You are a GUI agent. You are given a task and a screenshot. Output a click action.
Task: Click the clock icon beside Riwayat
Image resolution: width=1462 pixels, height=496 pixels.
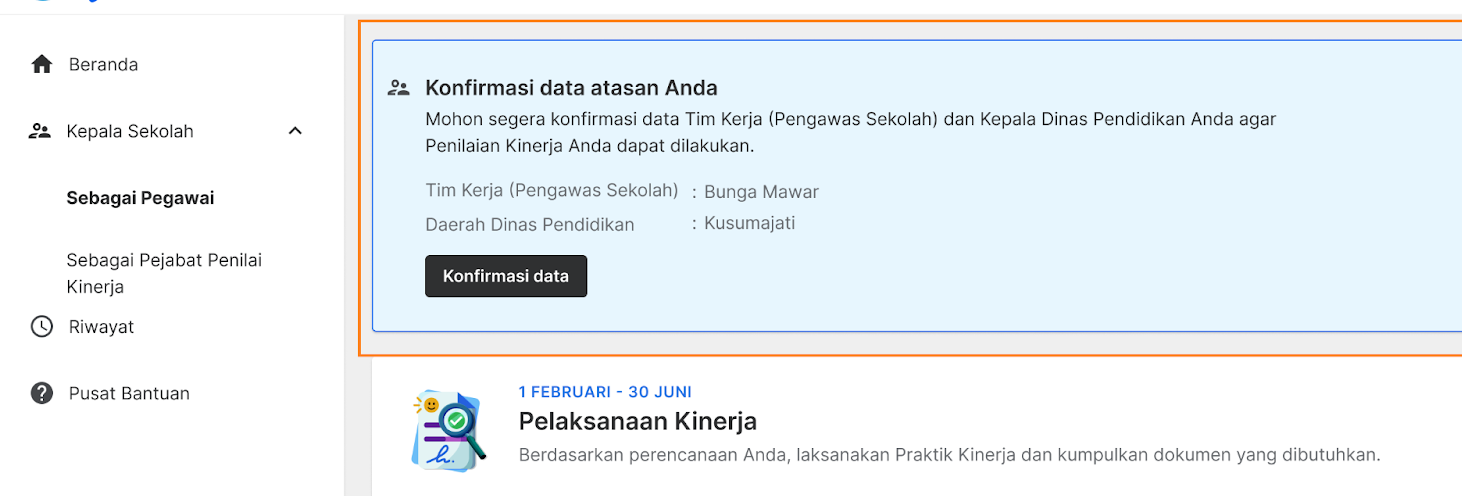tap(41, 327)
